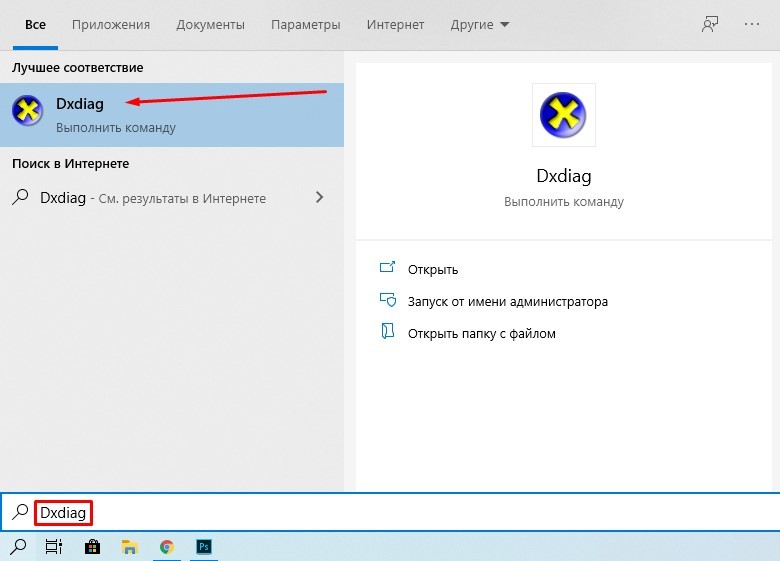
Task: Switch to the Документы tab
Action: coord(210,25)
